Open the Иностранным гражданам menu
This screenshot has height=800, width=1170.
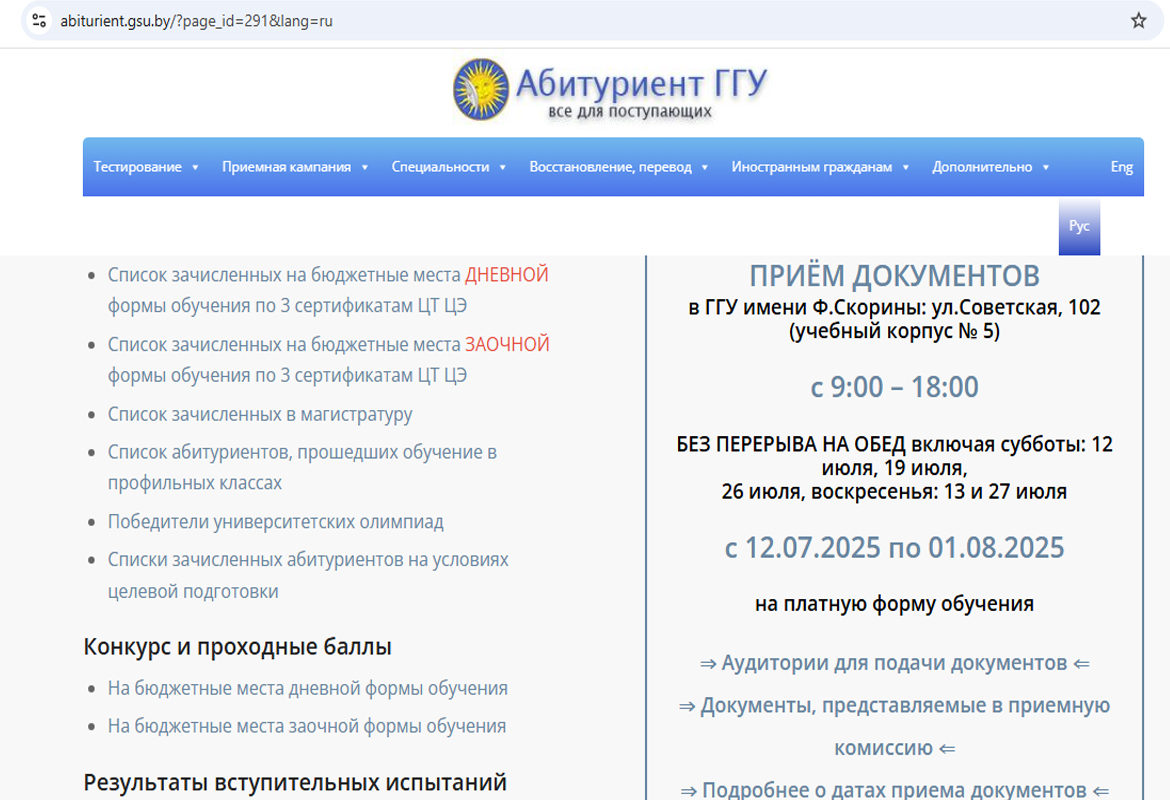pos(819,167)
